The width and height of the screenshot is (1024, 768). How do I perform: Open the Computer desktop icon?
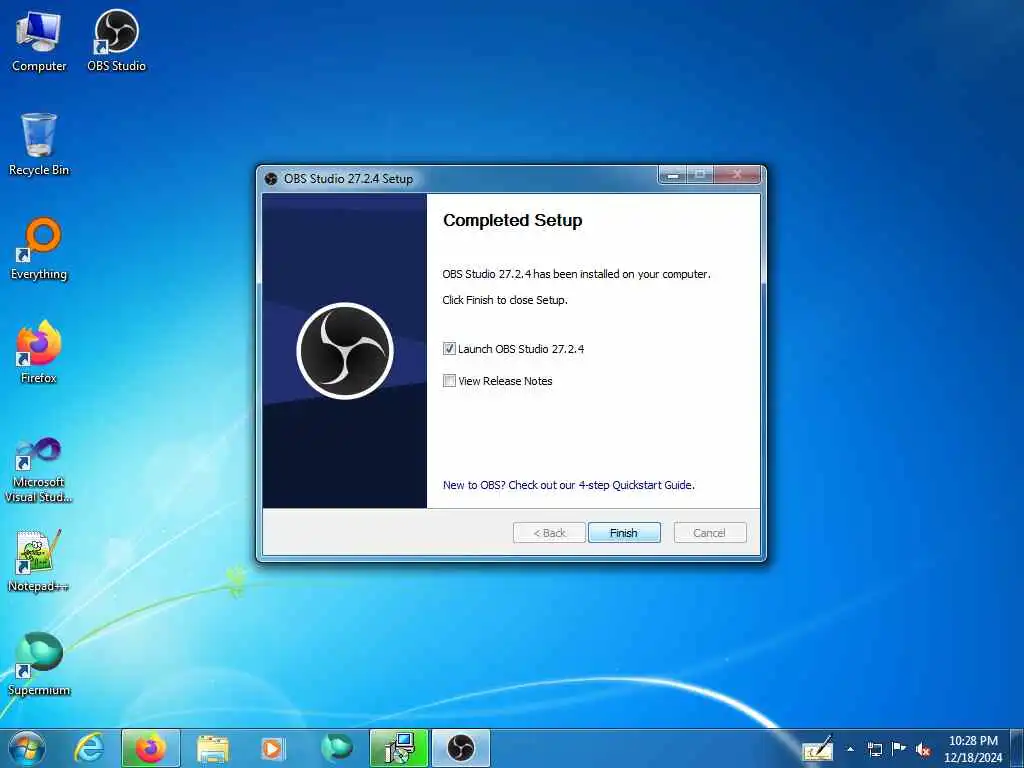[x=39, y=42]
